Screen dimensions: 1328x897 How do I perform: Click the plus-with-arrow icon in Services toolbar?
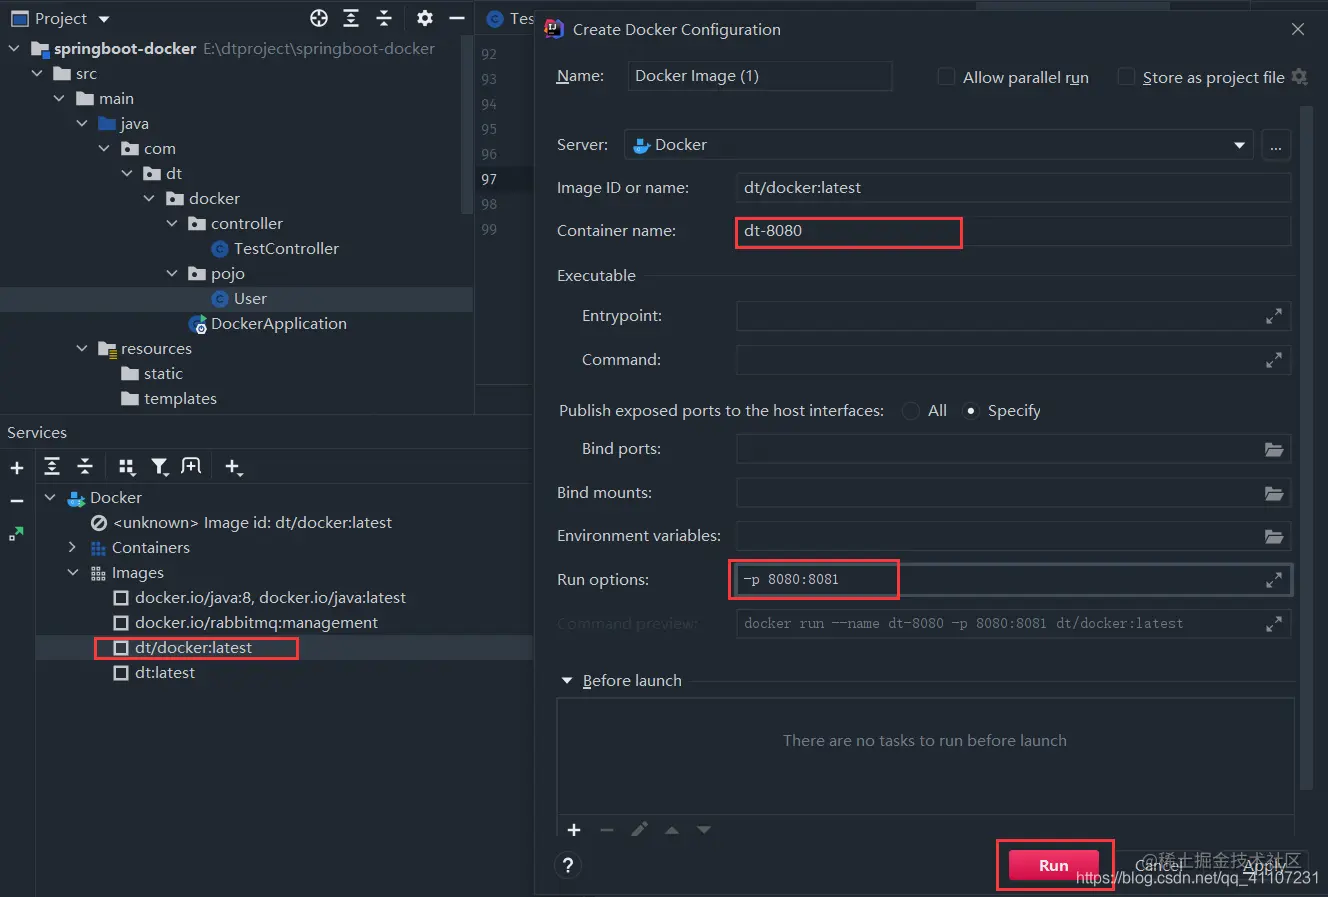tap(233, 467)
